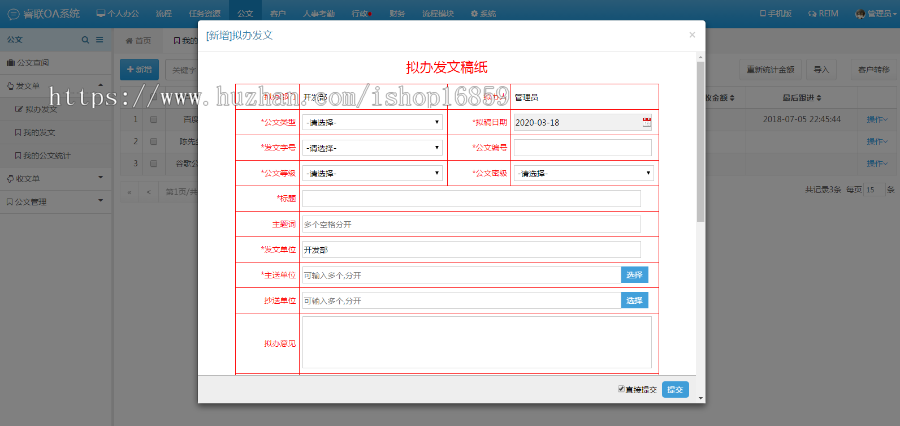Sort by the 最后跟进 column header
900x426 pixels.
(801, 98)
